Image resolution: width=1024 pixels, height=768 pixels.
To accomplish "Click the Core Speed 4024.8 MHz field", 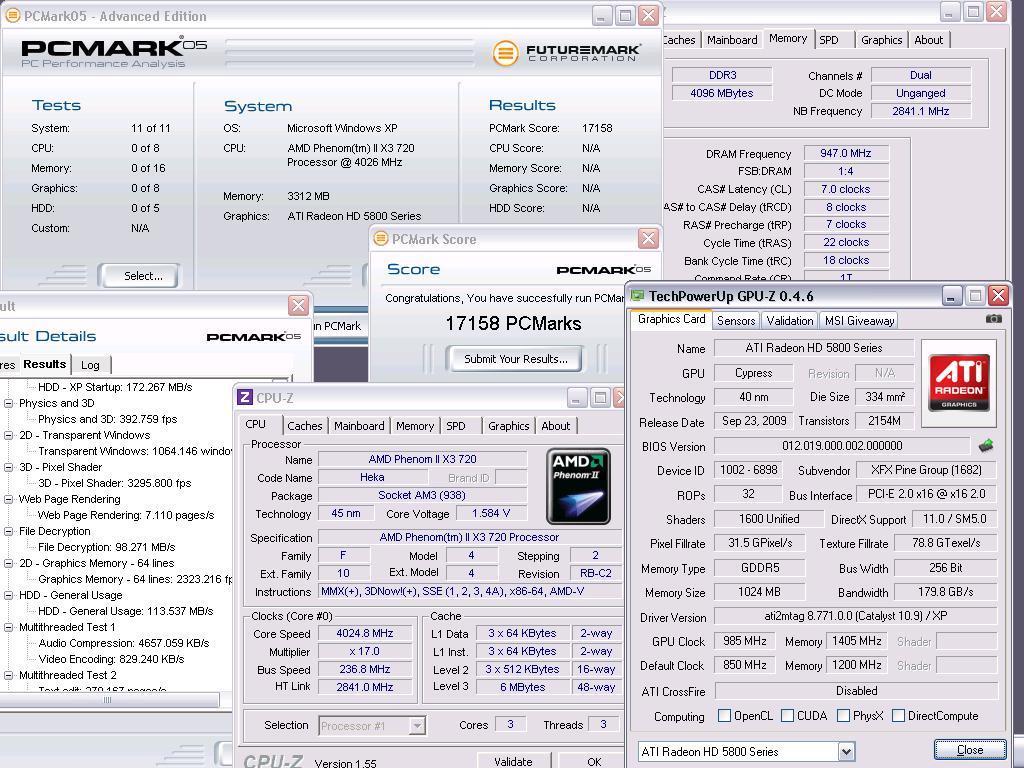I will click(x=365, y=633).
